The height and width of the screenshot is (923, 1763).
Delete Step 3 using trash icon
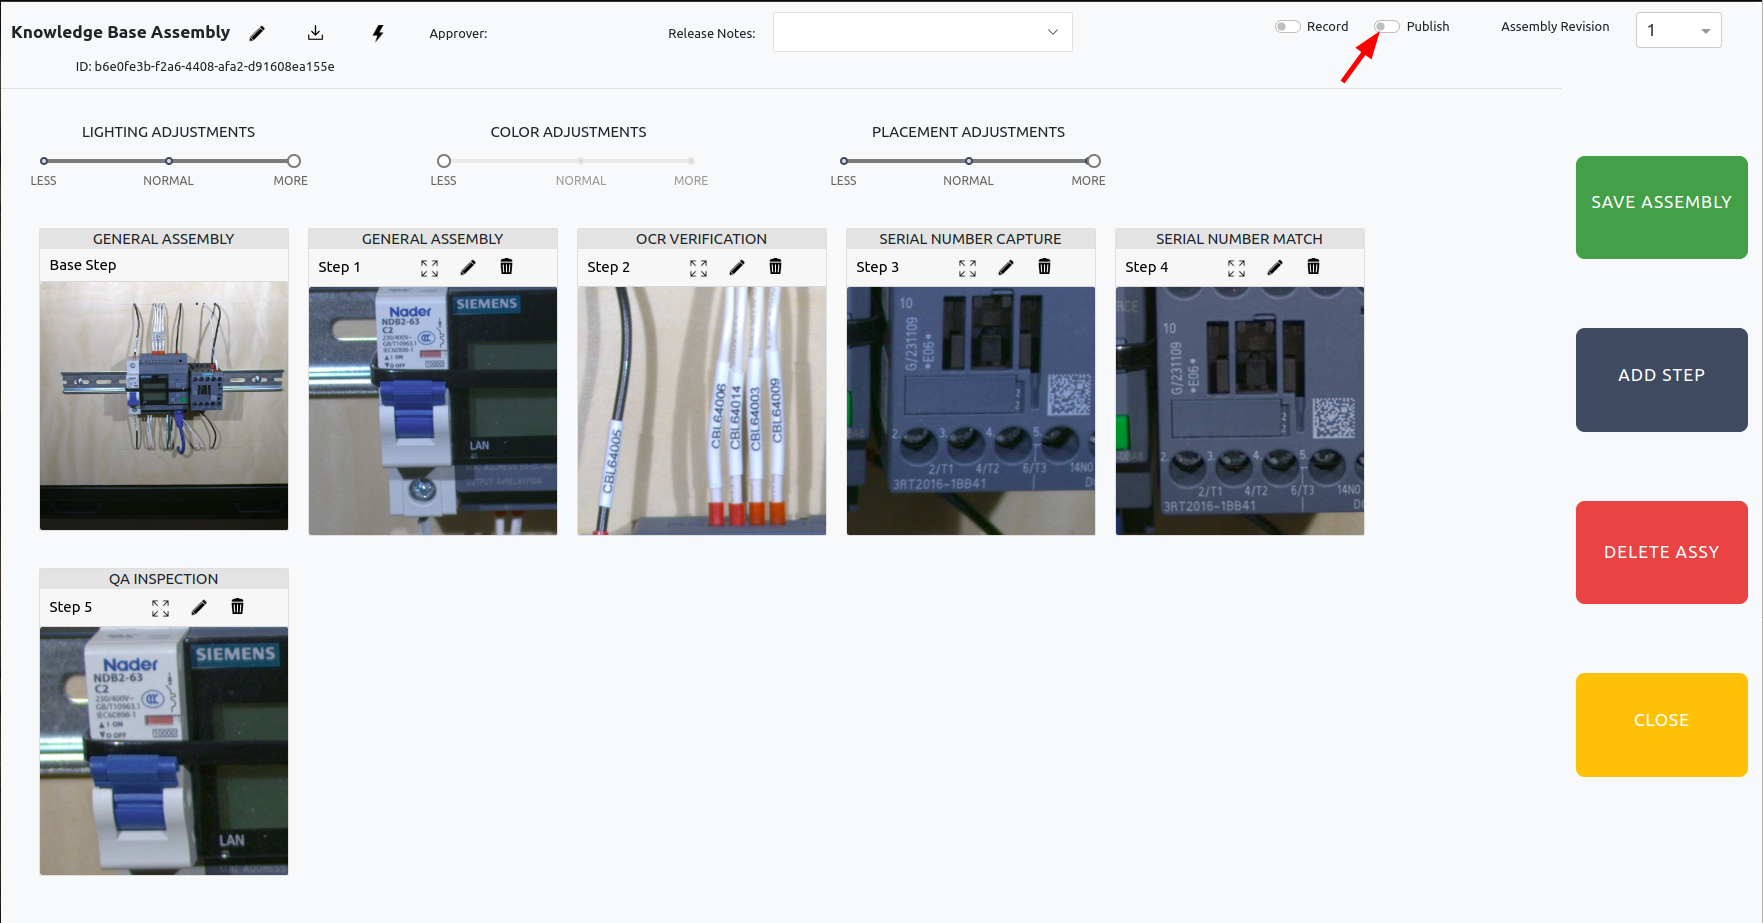[x=1044, y=267]
